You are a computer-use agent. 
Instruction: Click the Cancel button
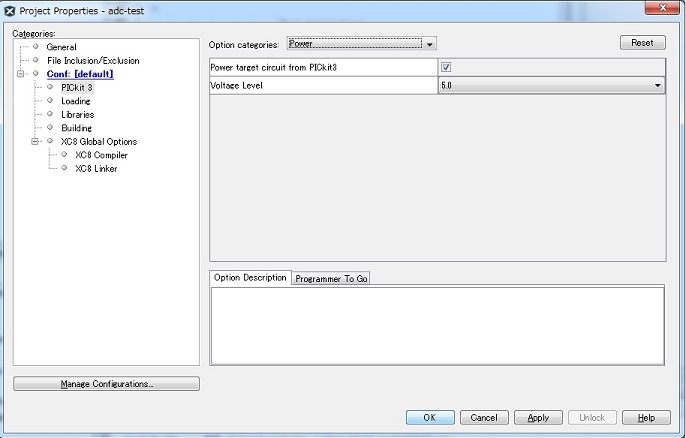[484, 417]
